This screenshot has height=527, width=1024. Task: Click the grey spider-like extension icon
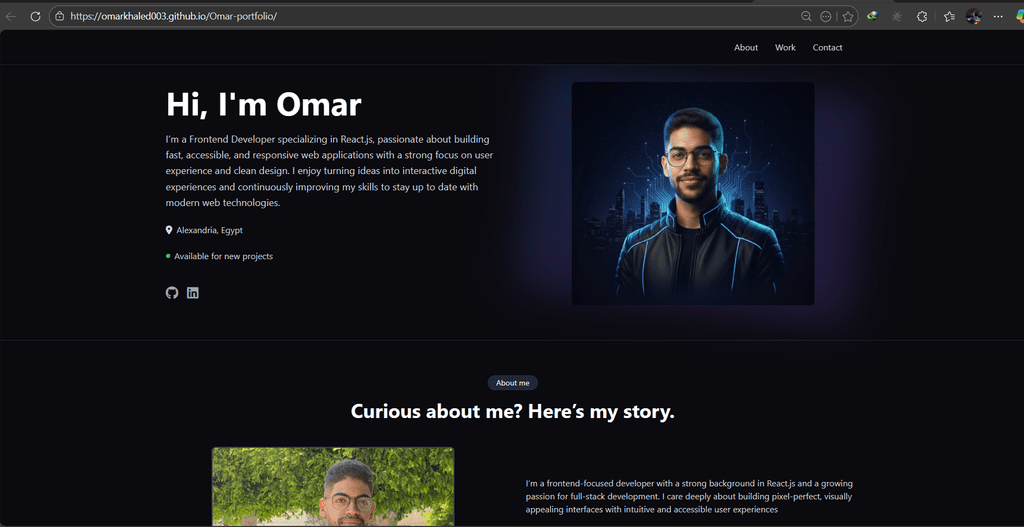click(897, 16)
